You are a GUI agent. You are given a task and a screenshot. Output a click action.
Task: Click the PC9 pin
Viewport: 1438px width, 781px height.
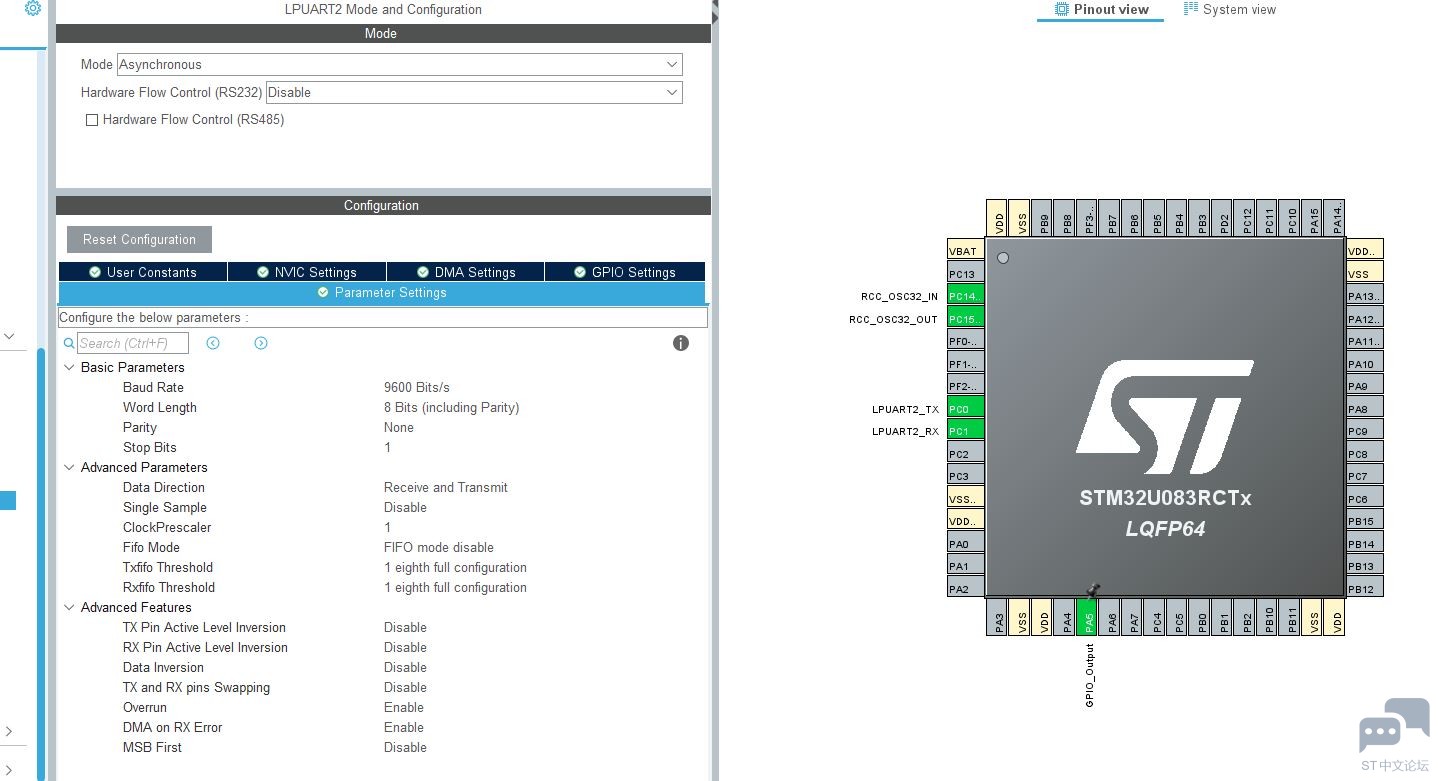[1364, 431]
